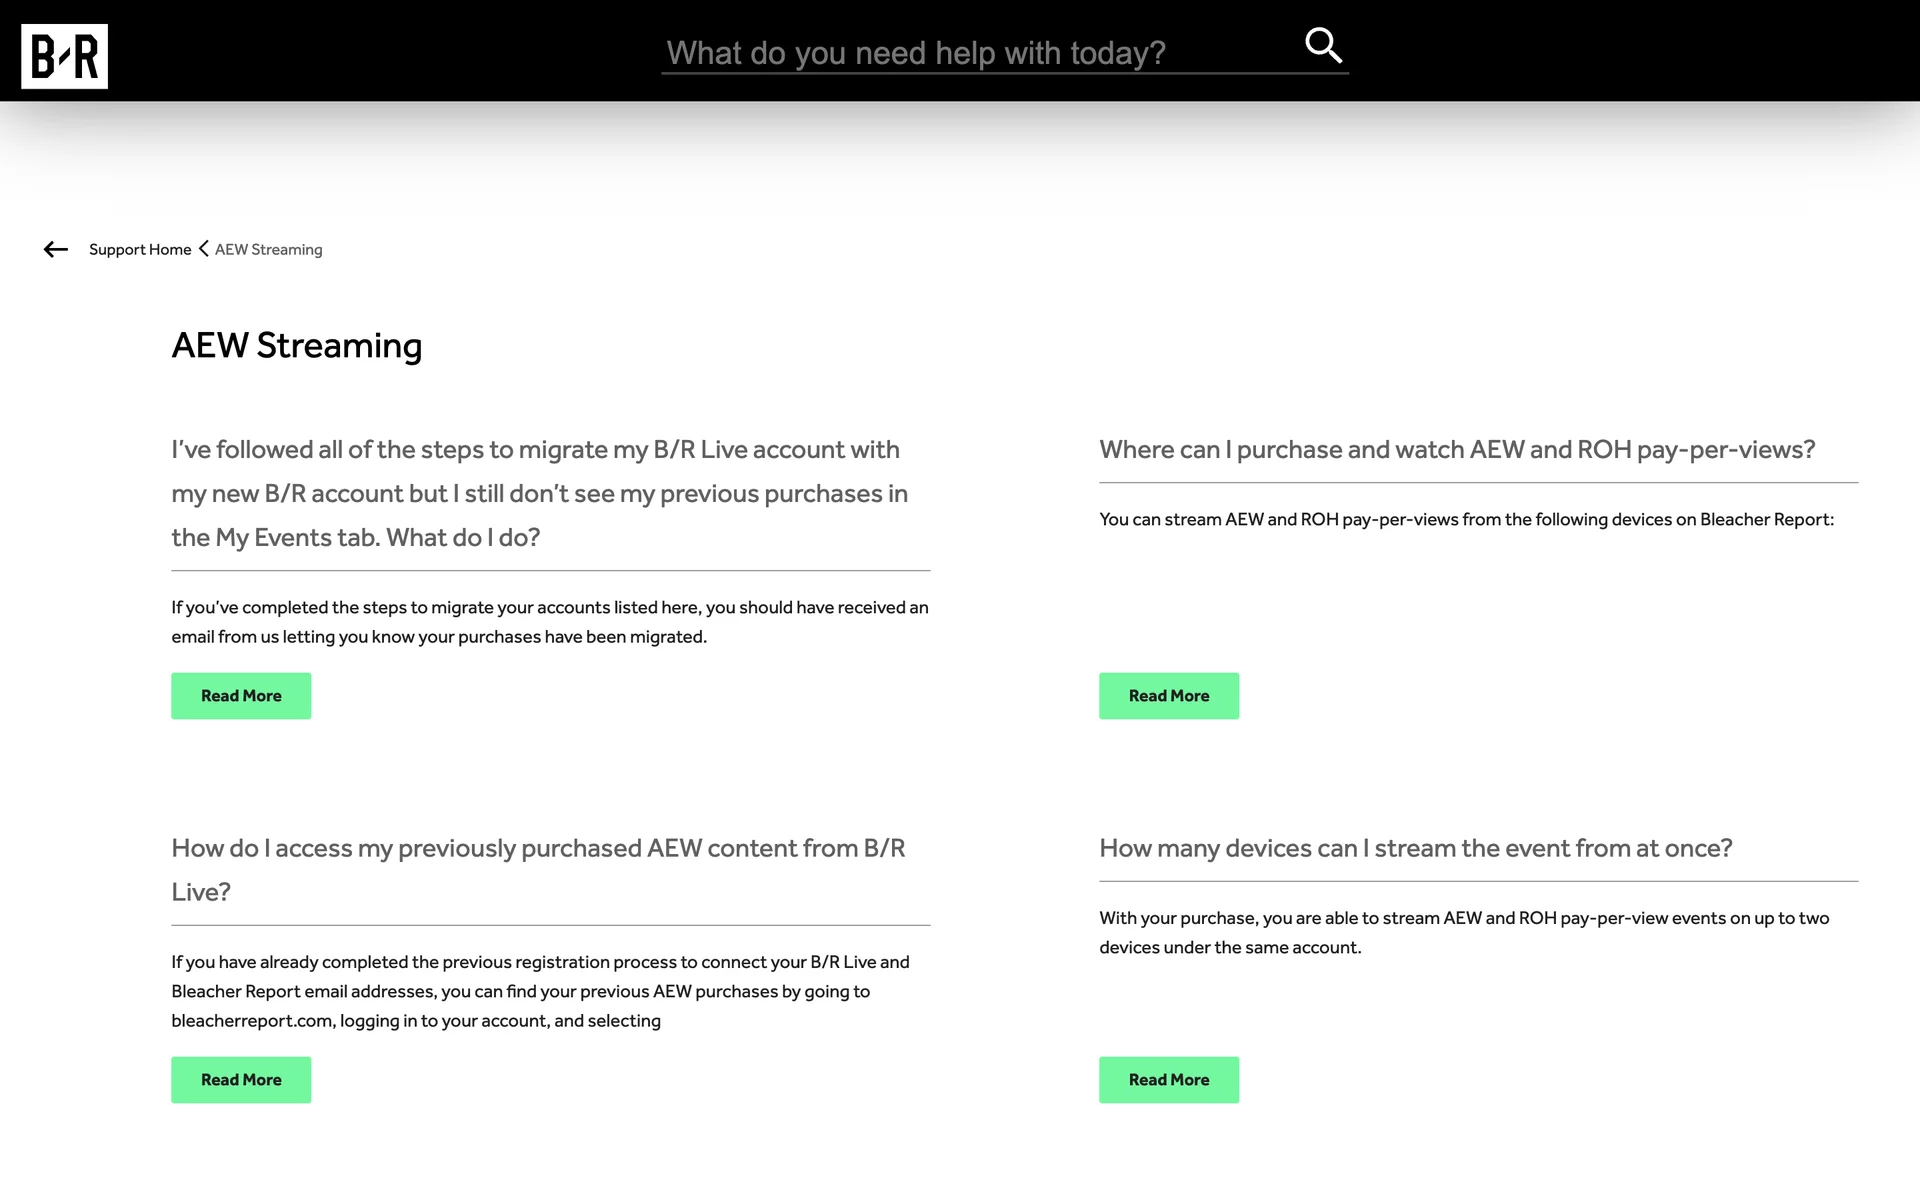This screenshot has height=1200, width=1920.
Task: Open Support Home breadcrumb link
Action: [x=140, y=249]
